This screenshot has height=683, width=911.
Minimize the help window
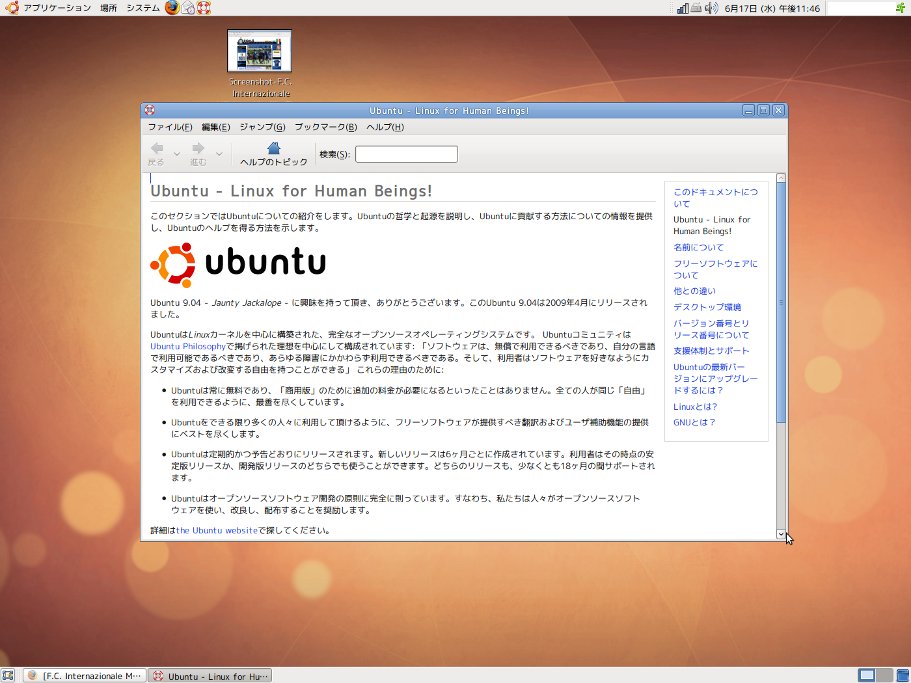749,110
